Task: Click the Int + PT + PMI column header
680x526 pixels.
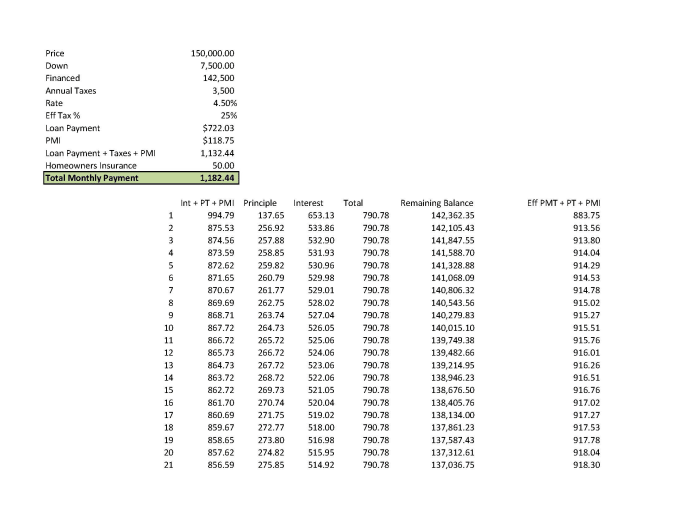Action: [x=207, y=203]
